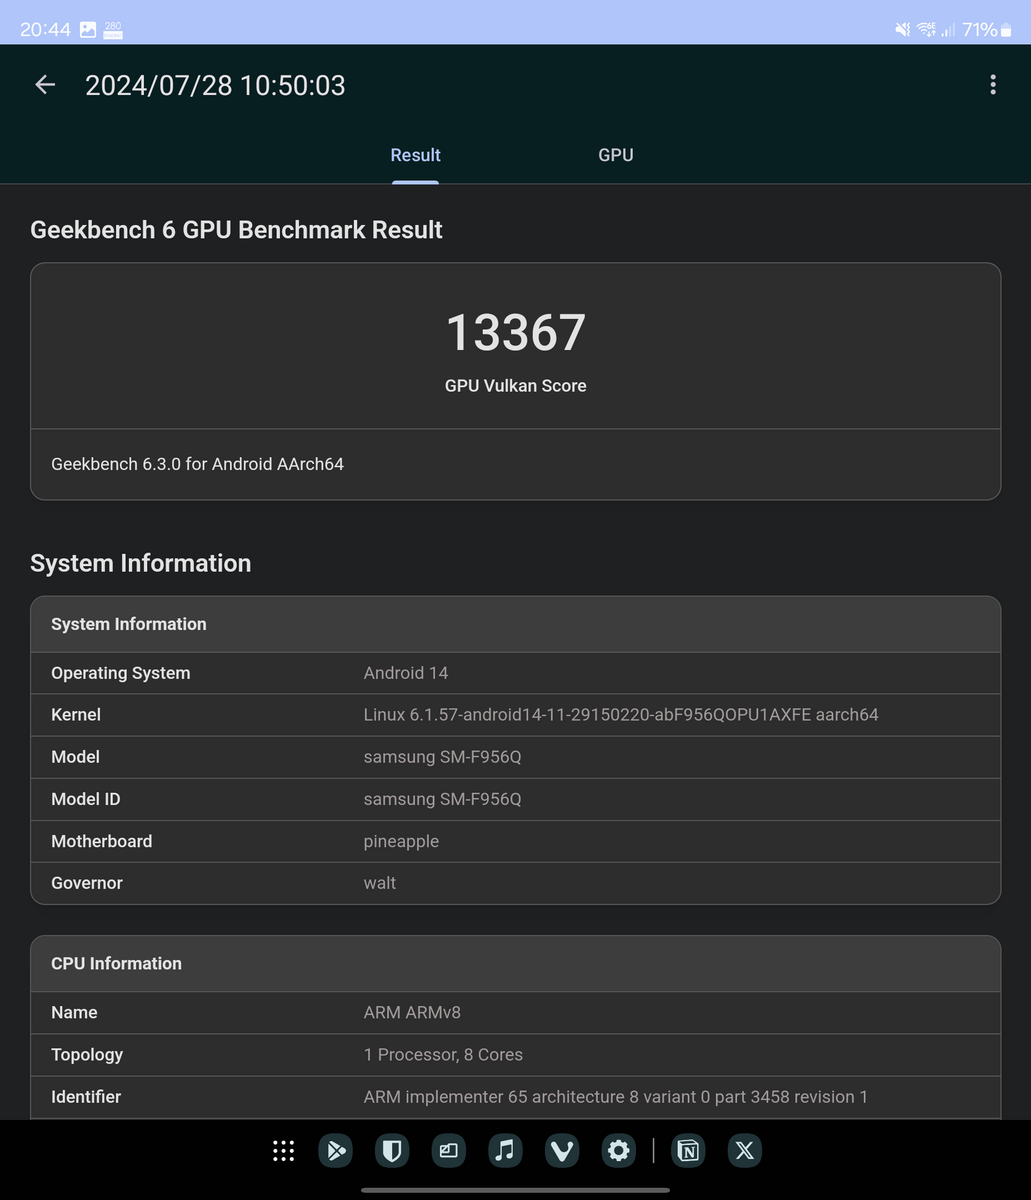1031x1200 pixels.
Task: Open Vivaldi browser from taskbar
Action: point(562,1151)
